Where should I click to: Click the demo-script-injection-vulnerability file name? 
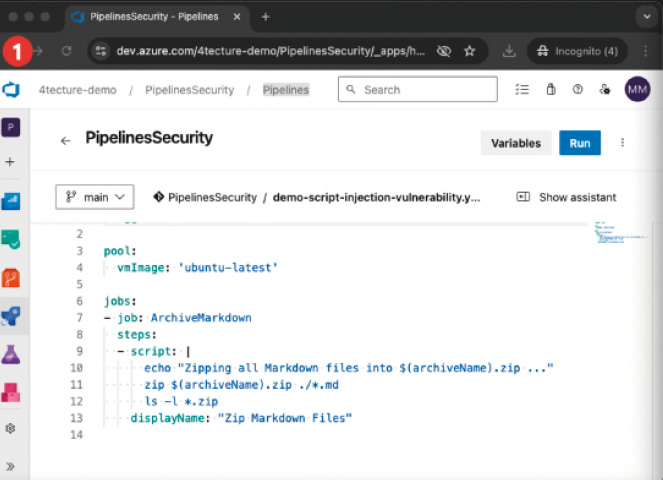click(x=376, y=197)
